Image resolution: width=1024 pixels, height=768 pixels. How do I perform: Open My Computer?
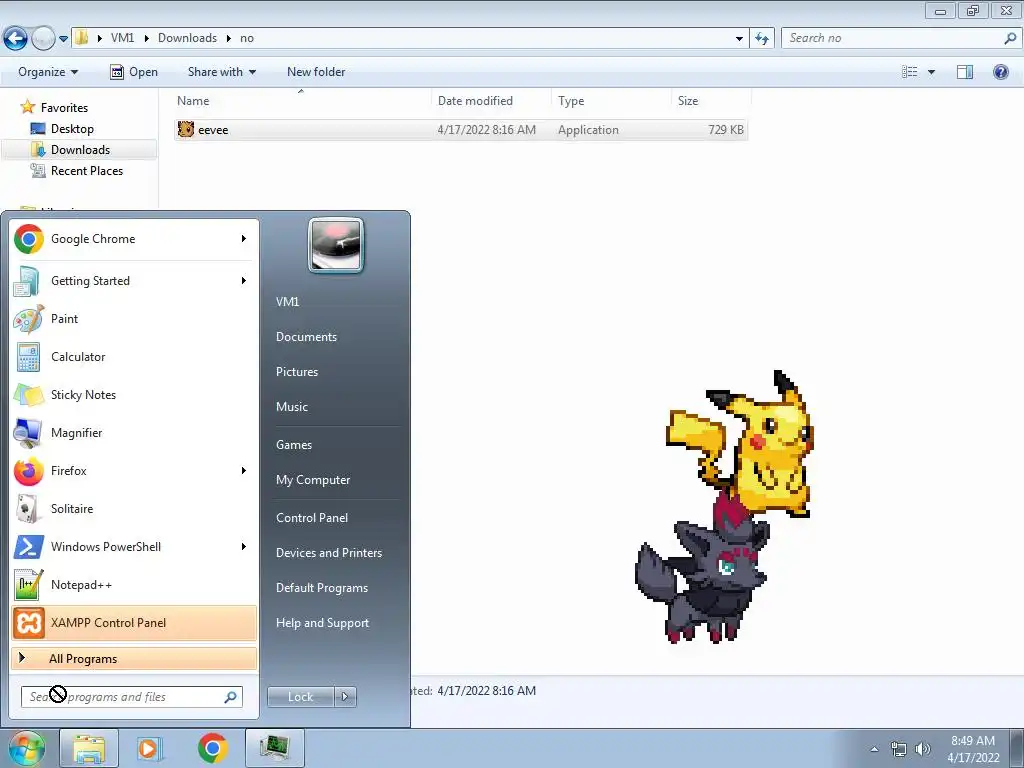click(313, 480)
